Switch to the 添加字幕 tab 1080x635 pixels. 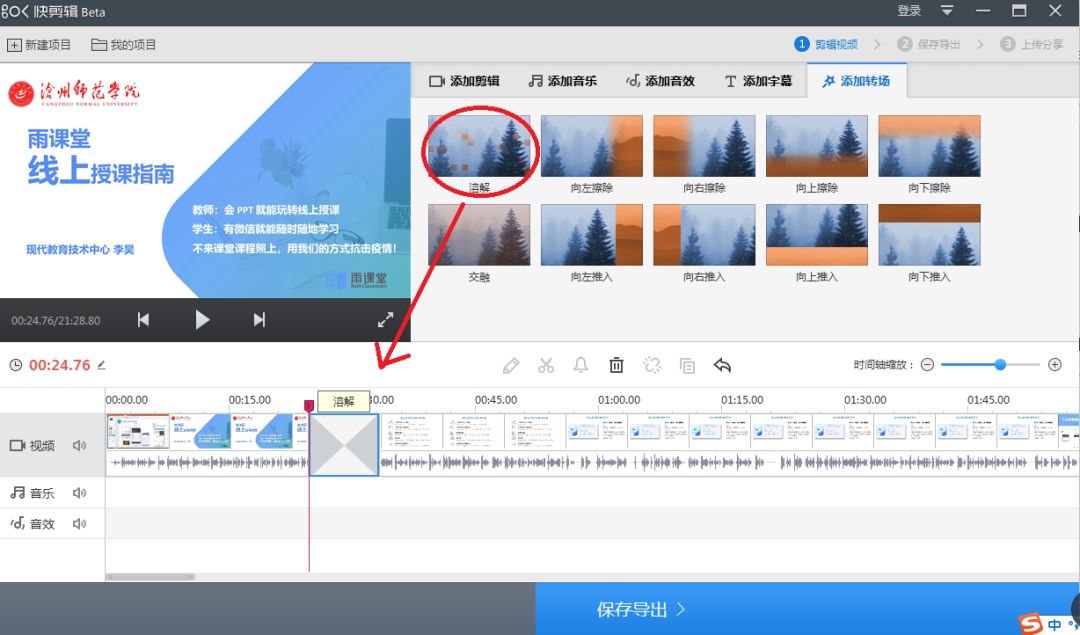pyautogui.click(x=758, y=81)
